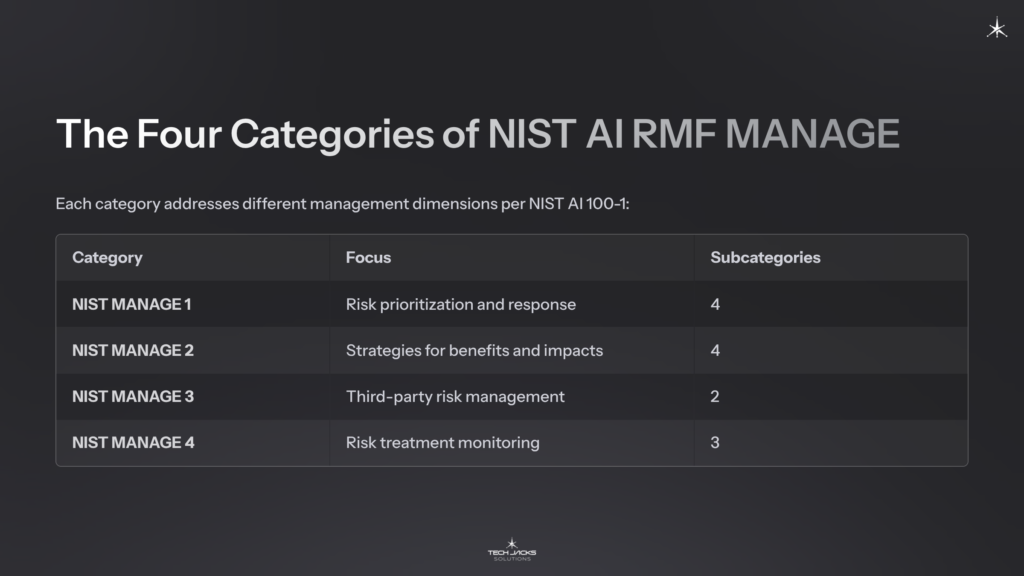Select 'Risk prioritization and response' text
1024x576 pixels.
click(461, 304)
